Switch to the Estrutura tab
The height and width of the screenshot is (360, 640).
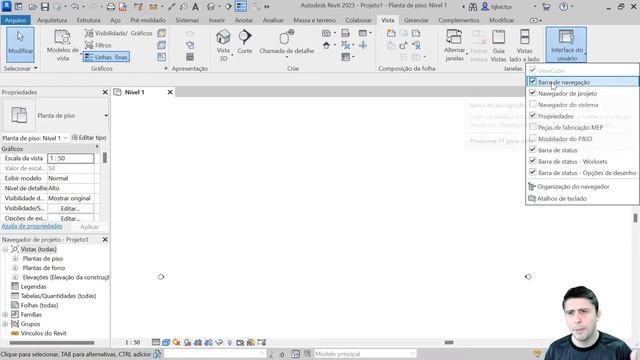coord(89,20)
